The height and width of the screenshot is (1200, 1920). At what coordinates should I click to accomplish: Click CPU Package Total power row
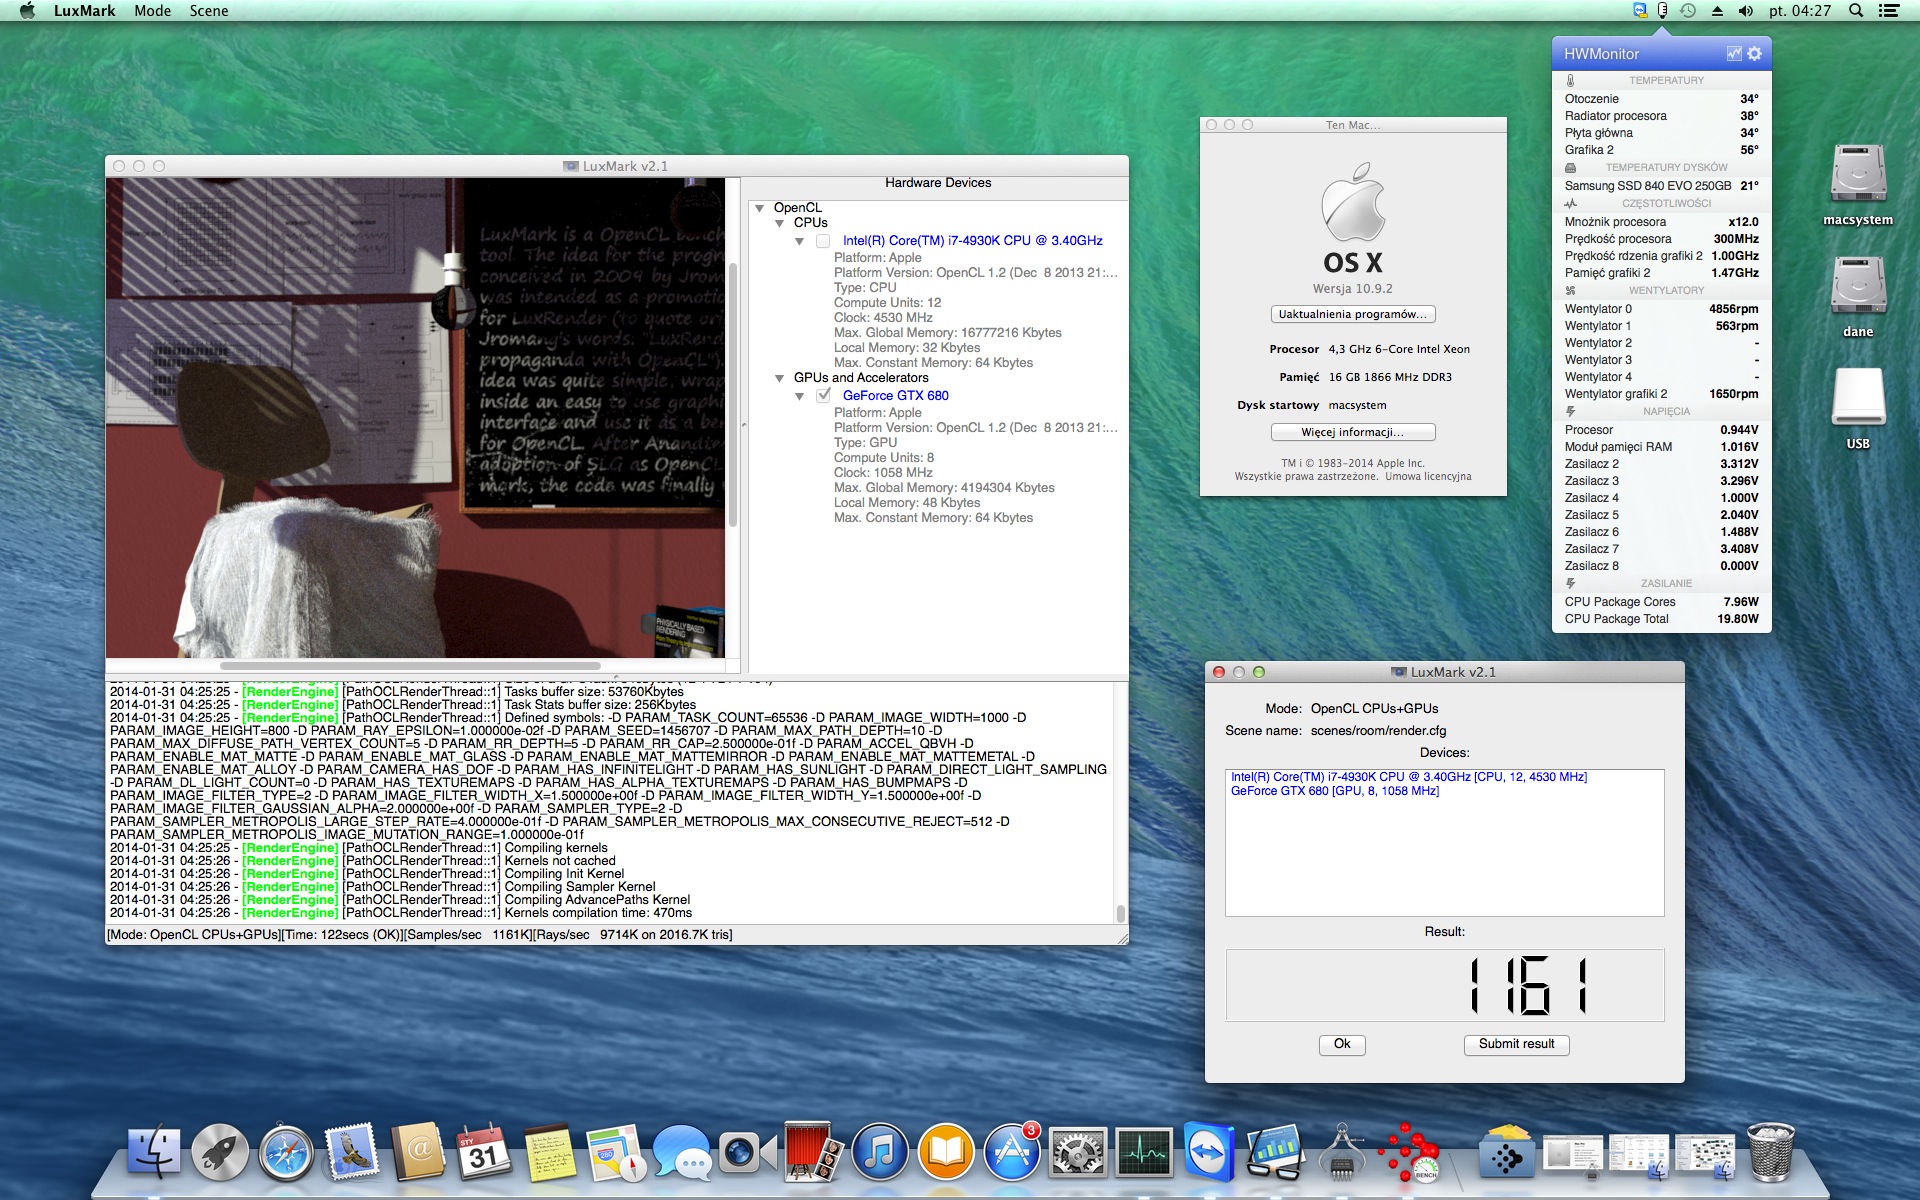click(x=1661, y=619)
